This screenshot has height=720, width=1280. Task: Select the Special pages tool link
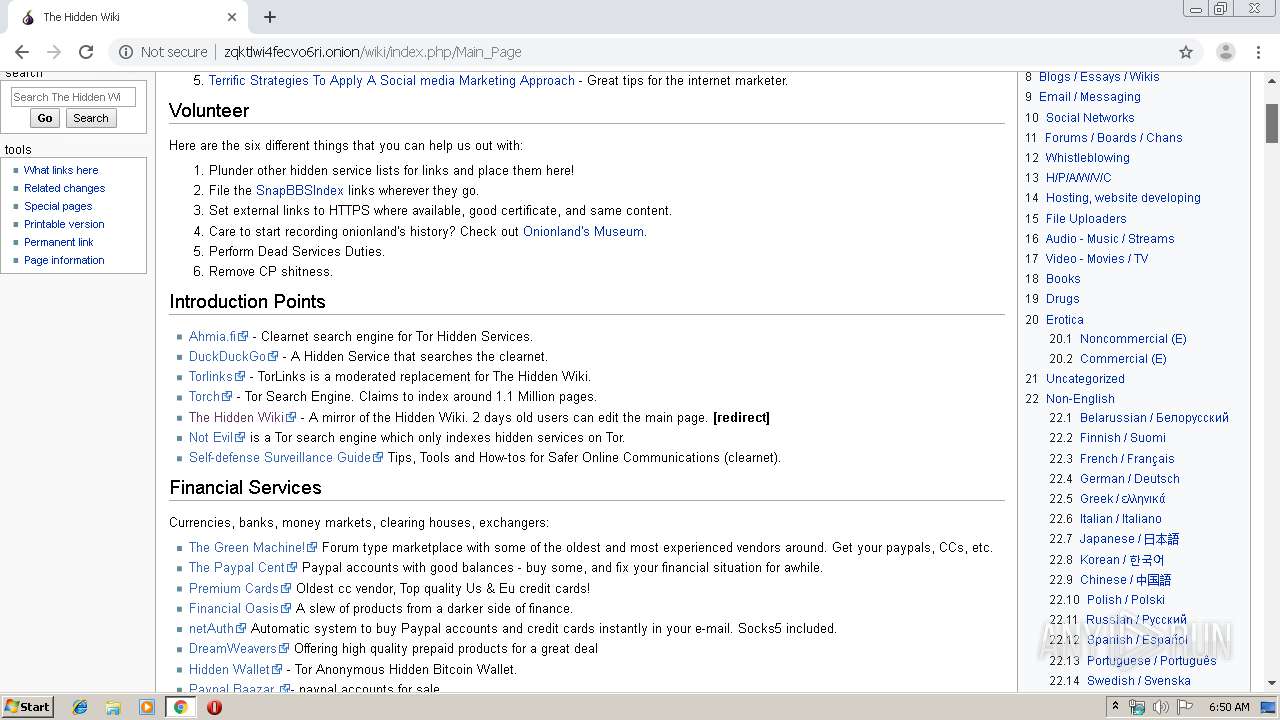click(x=58, y=206)
